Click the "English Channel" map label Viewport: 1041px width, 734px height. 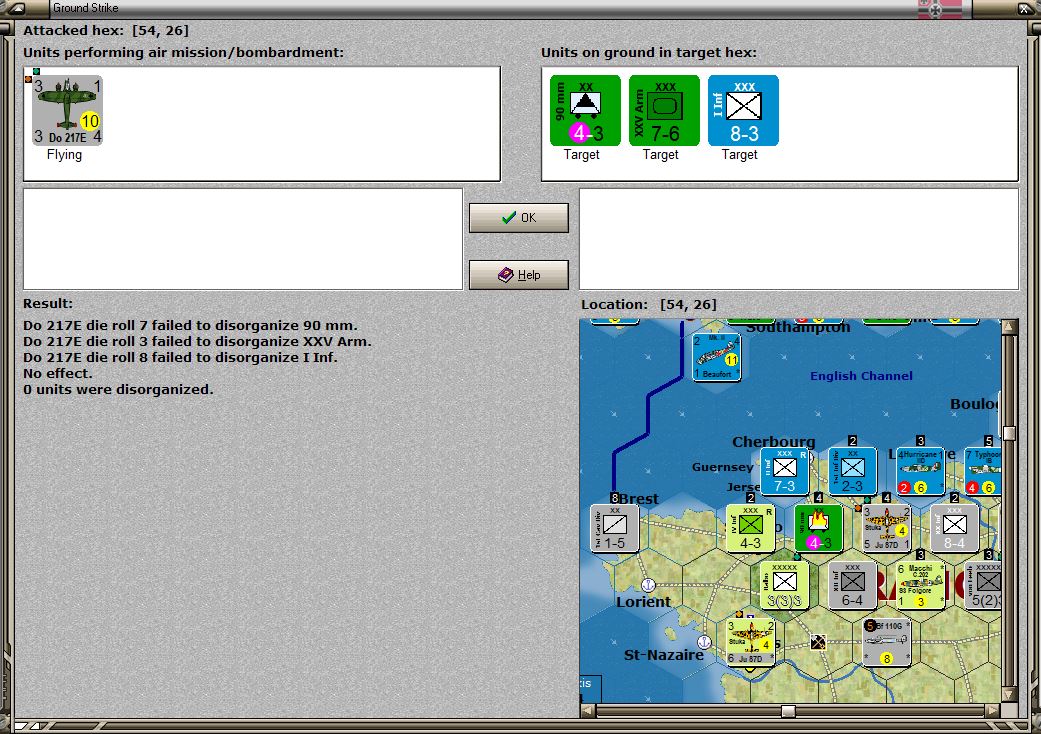pyautogui.click(x=861, y=376)
